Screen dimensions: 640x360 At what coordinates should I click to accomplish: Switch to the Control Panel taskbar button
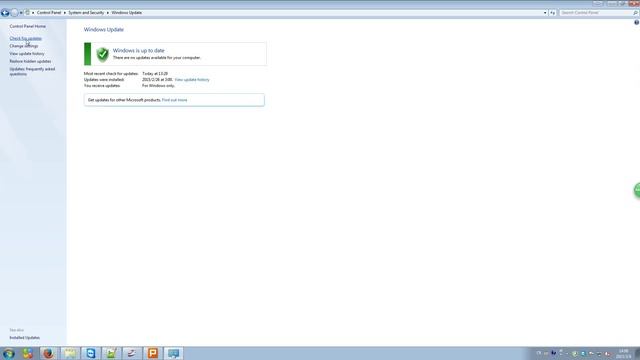coord(173,353)
